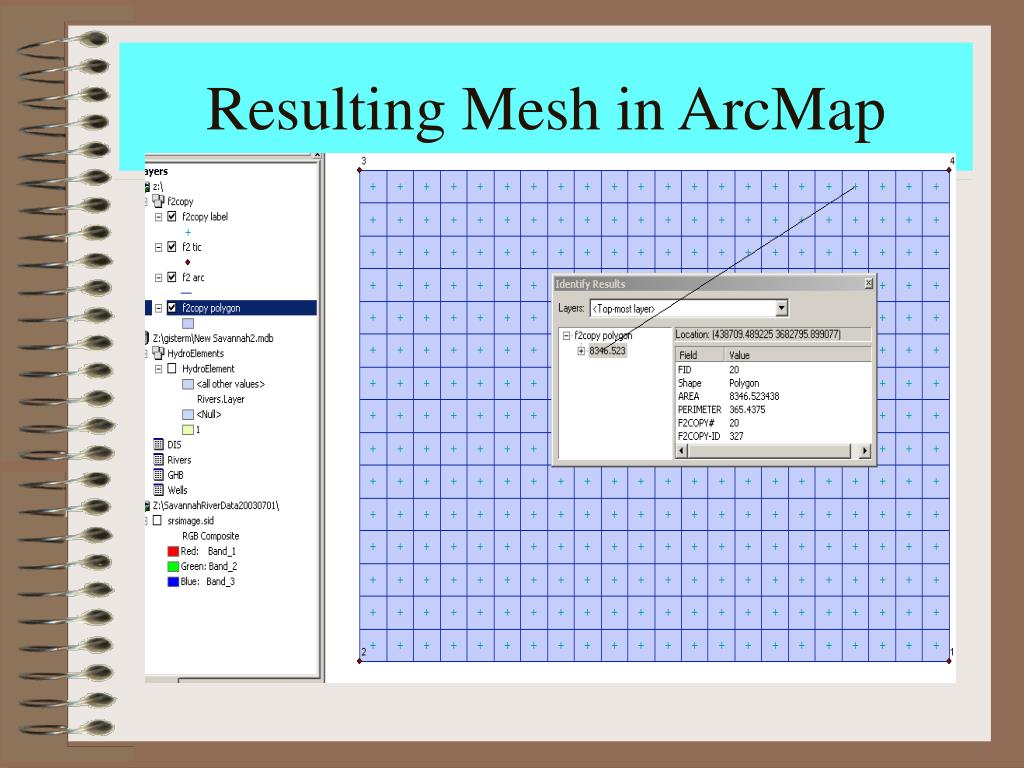Viewport: 1024px width, 768px height.
Task: Click the Green Band_2 swatch
Action: 173,566
